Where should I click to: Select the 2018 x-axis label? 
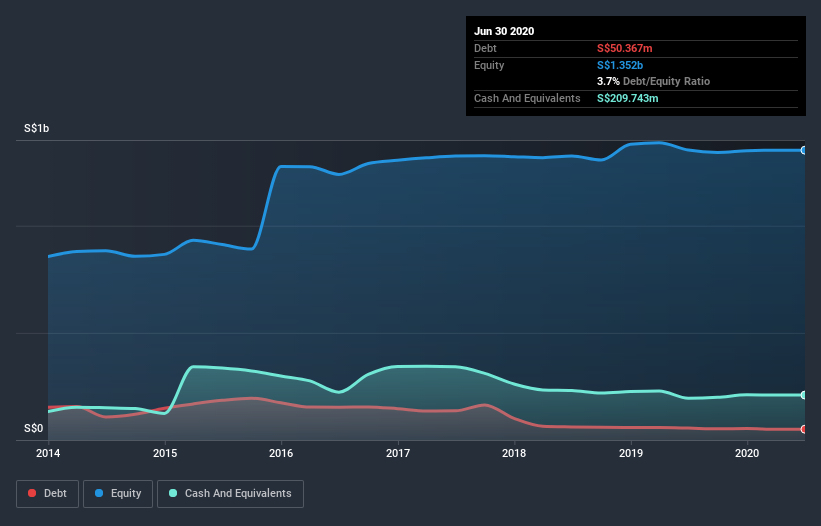[514, 453]
